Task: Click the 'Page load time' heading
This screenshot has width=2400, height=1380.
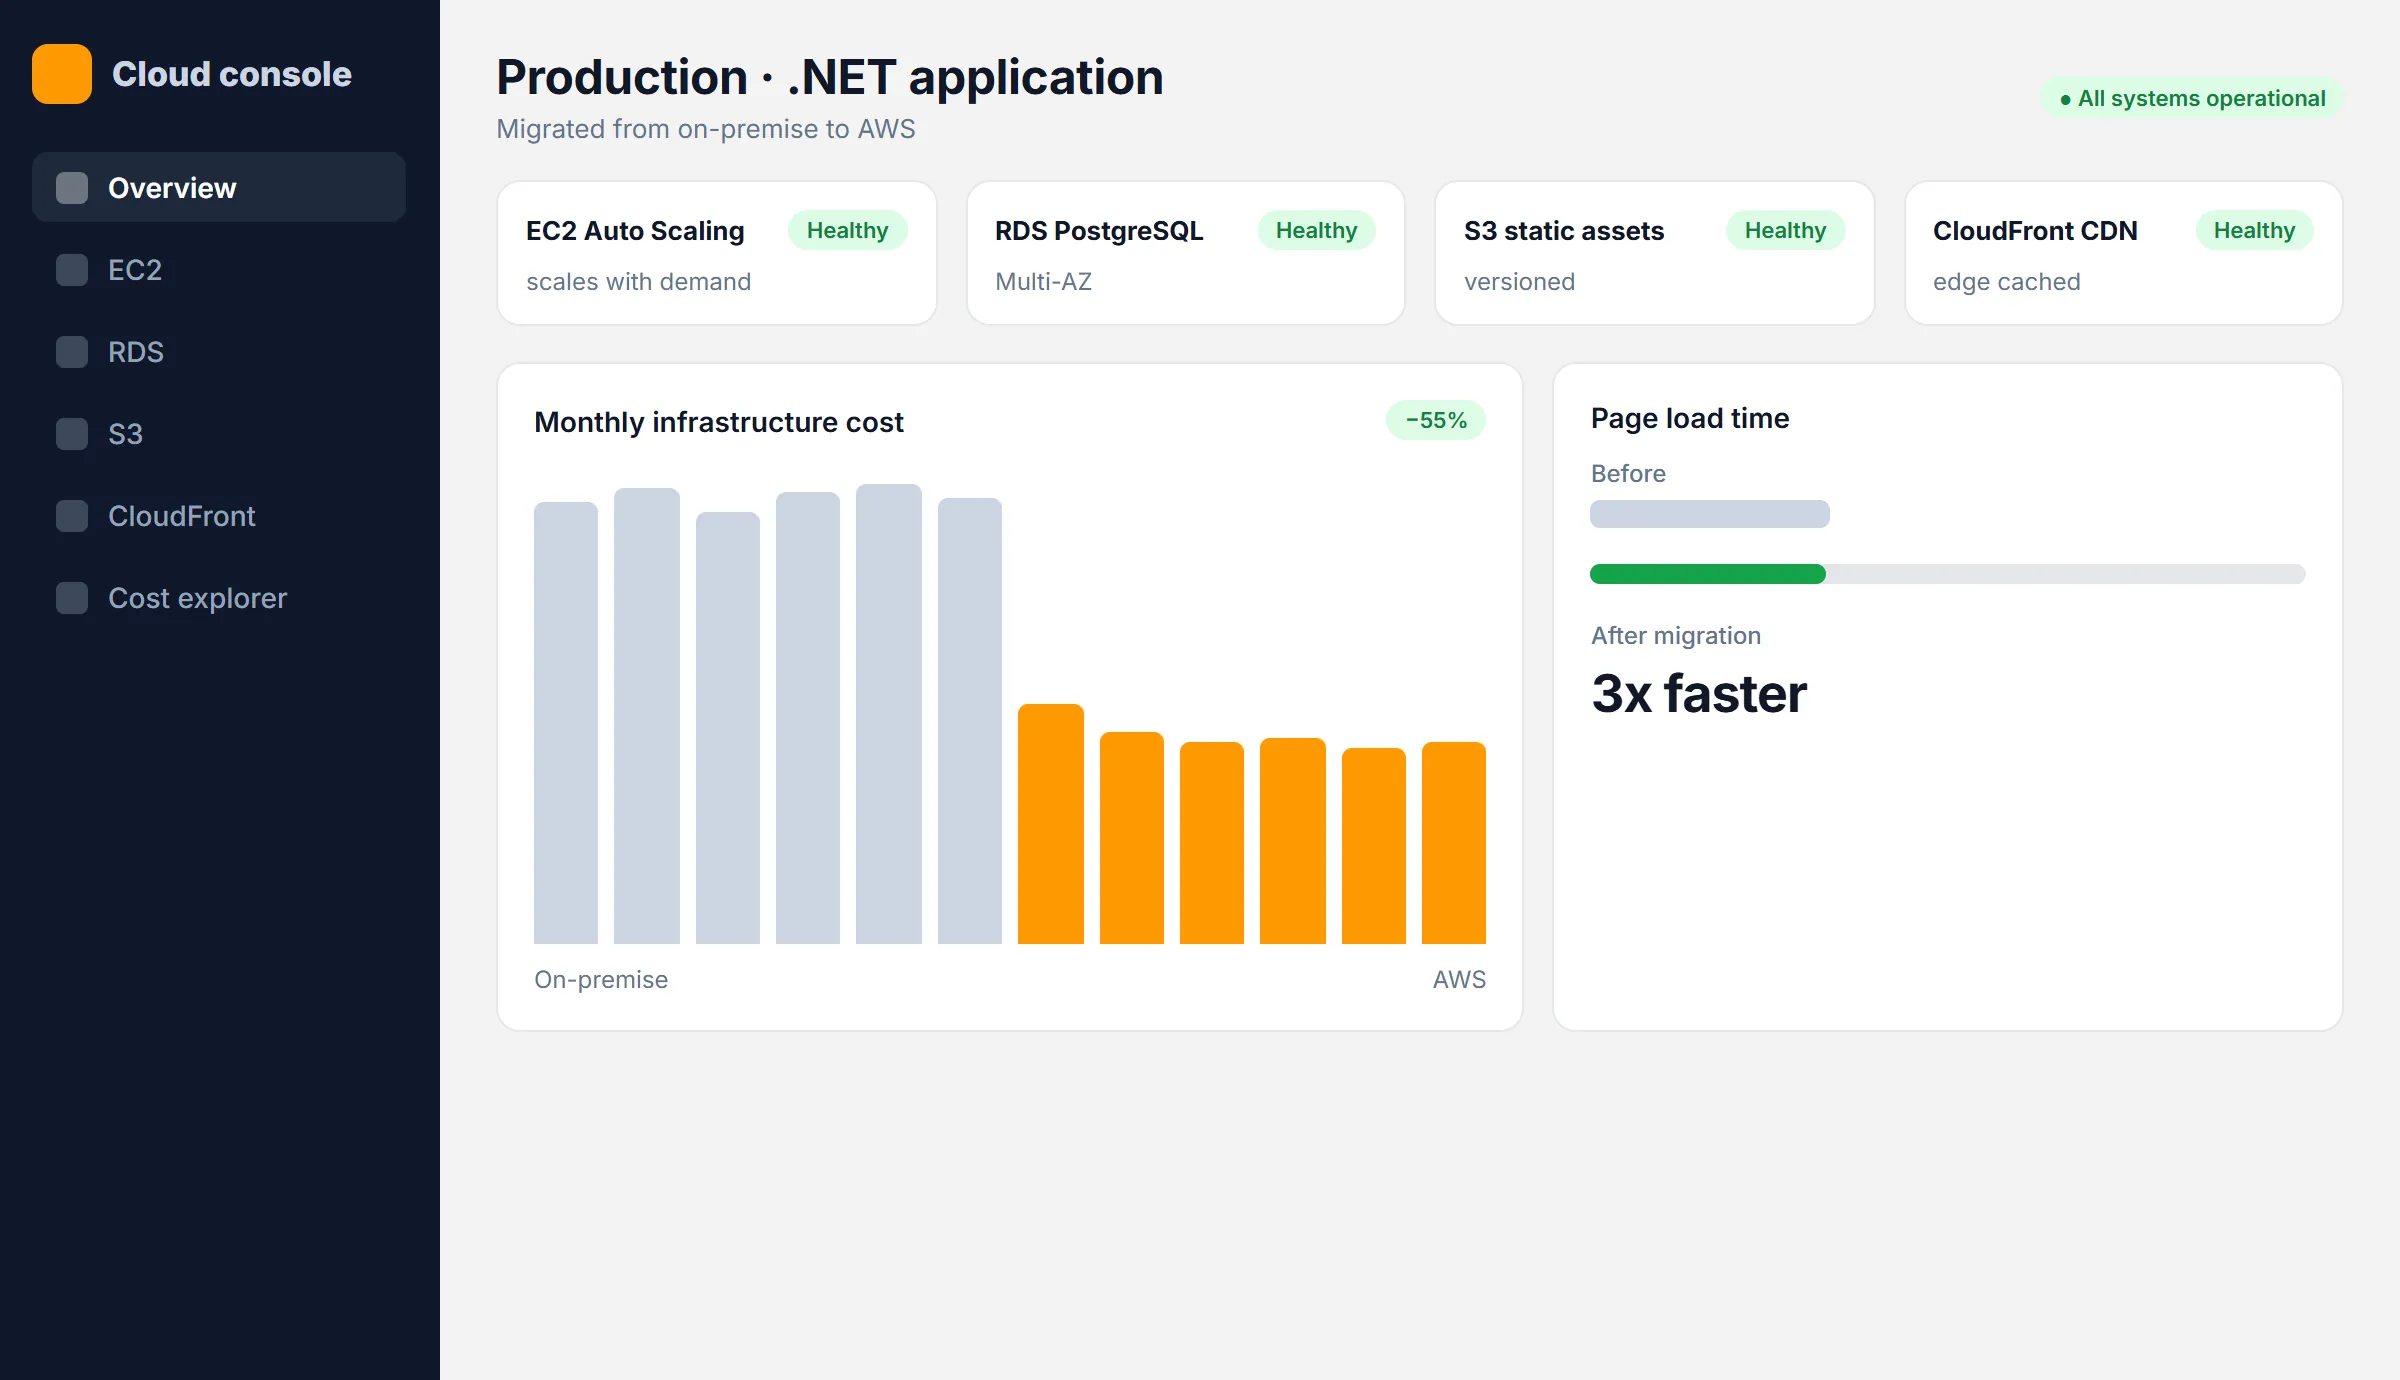Action: [1690, 418]
